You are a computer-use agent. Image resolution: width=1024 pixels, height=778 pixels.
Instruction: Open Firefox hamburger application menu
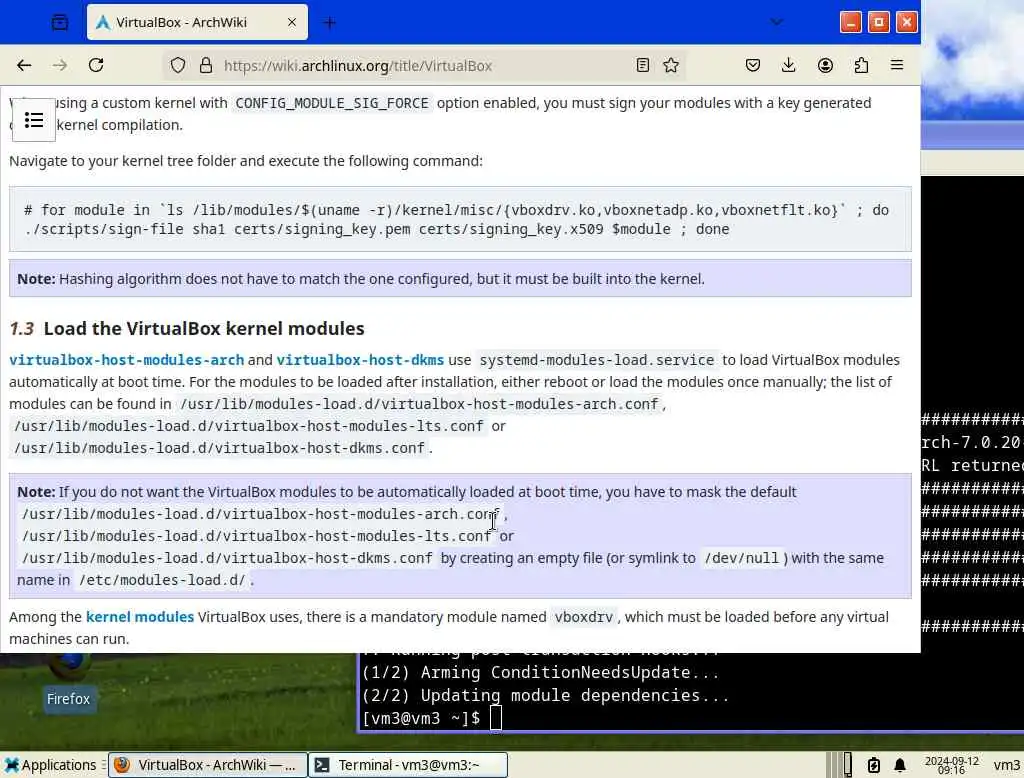tap(897, 65)
